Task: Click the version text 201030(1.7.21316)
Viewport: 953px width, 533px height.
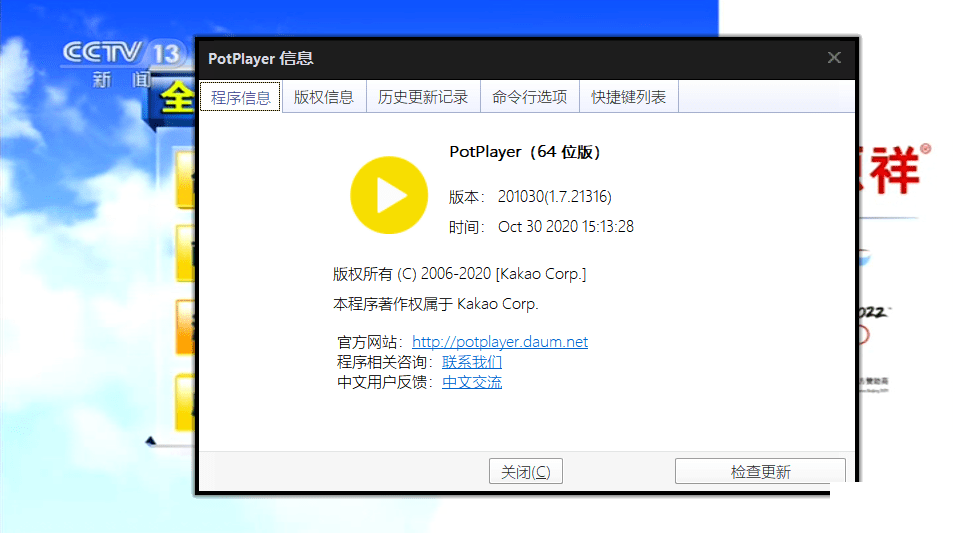Action: coord(554,196)
